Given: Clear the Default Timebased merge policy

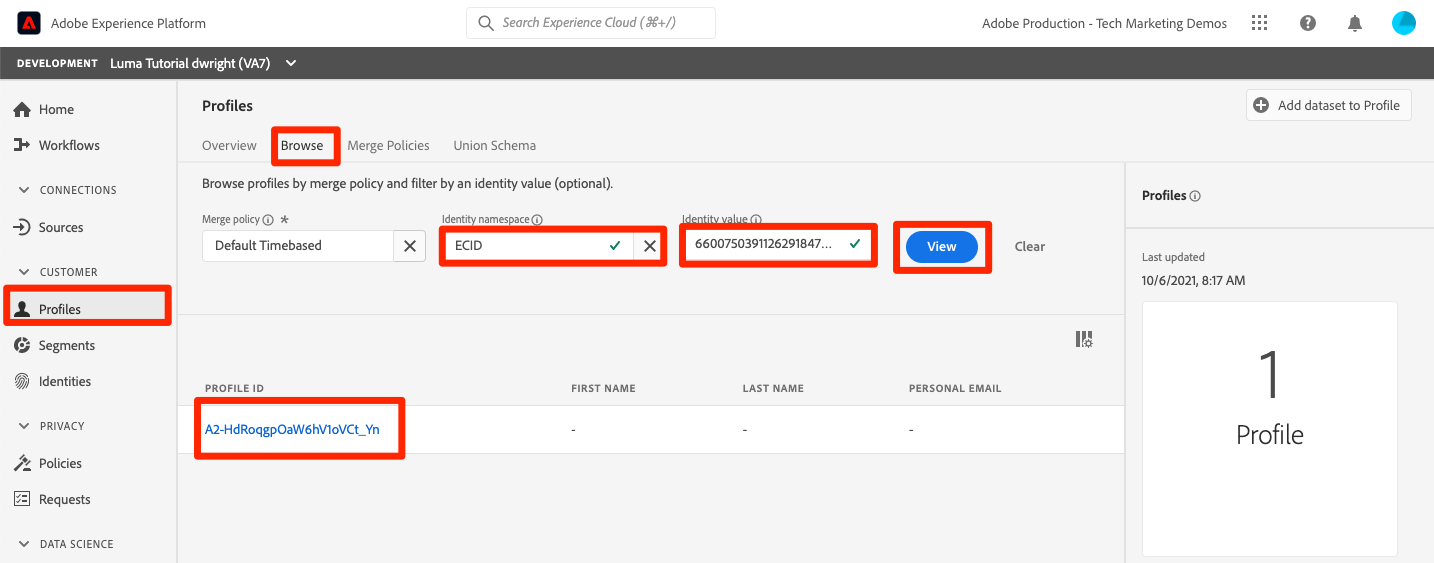Looking at the screenshot, I should [x=410, y=246].
